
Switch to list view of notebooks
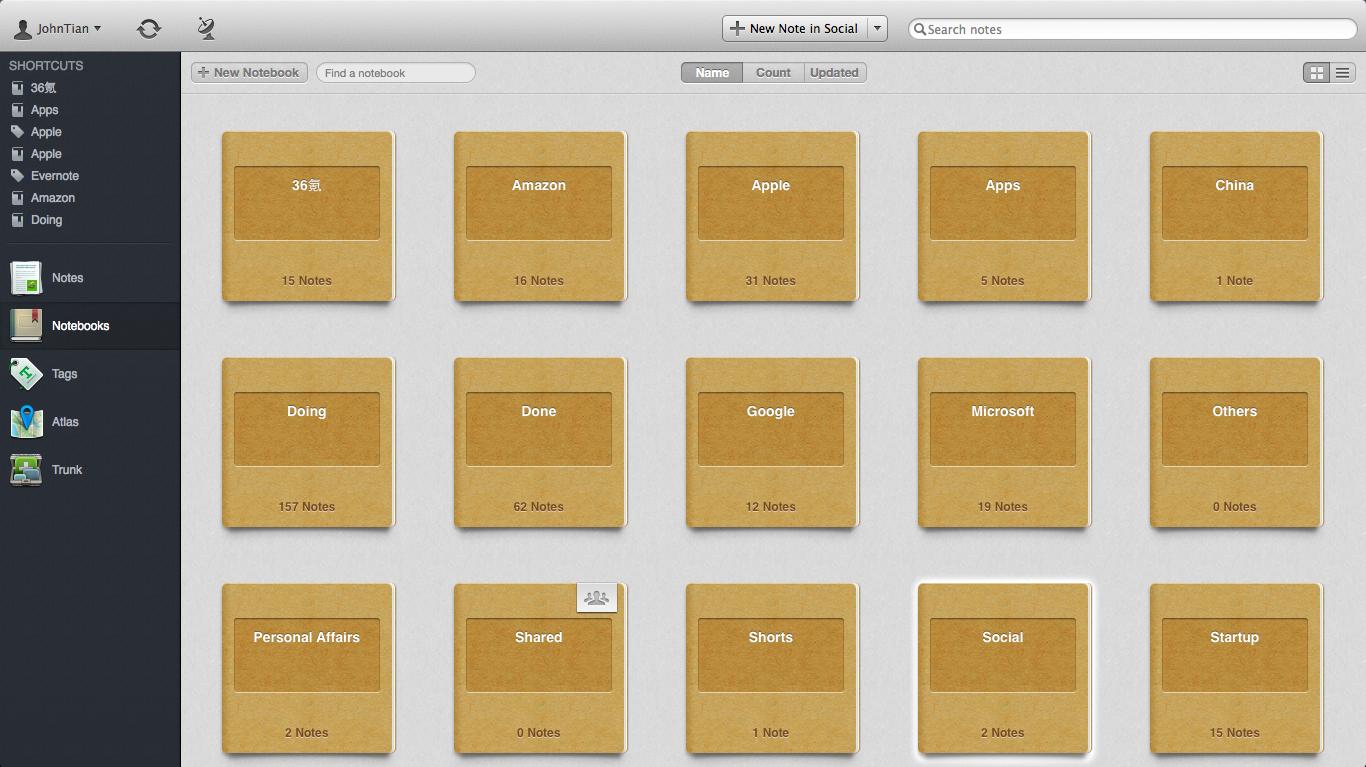click(1342, 72)
